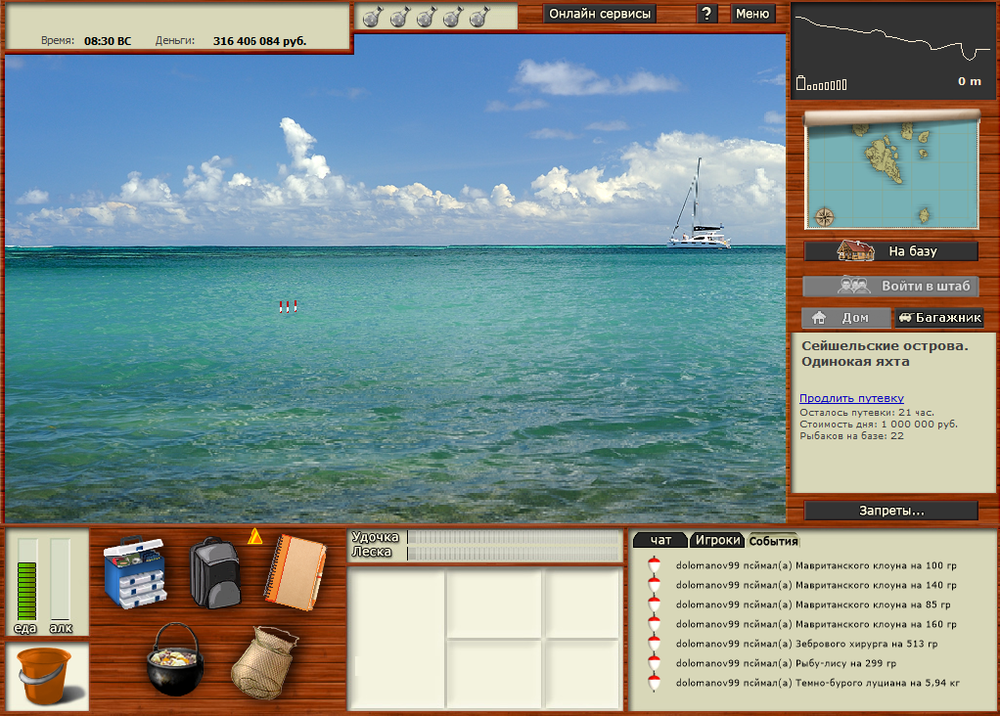Click the еда food level bar
1000x716 pixels.
click(27, 579)
